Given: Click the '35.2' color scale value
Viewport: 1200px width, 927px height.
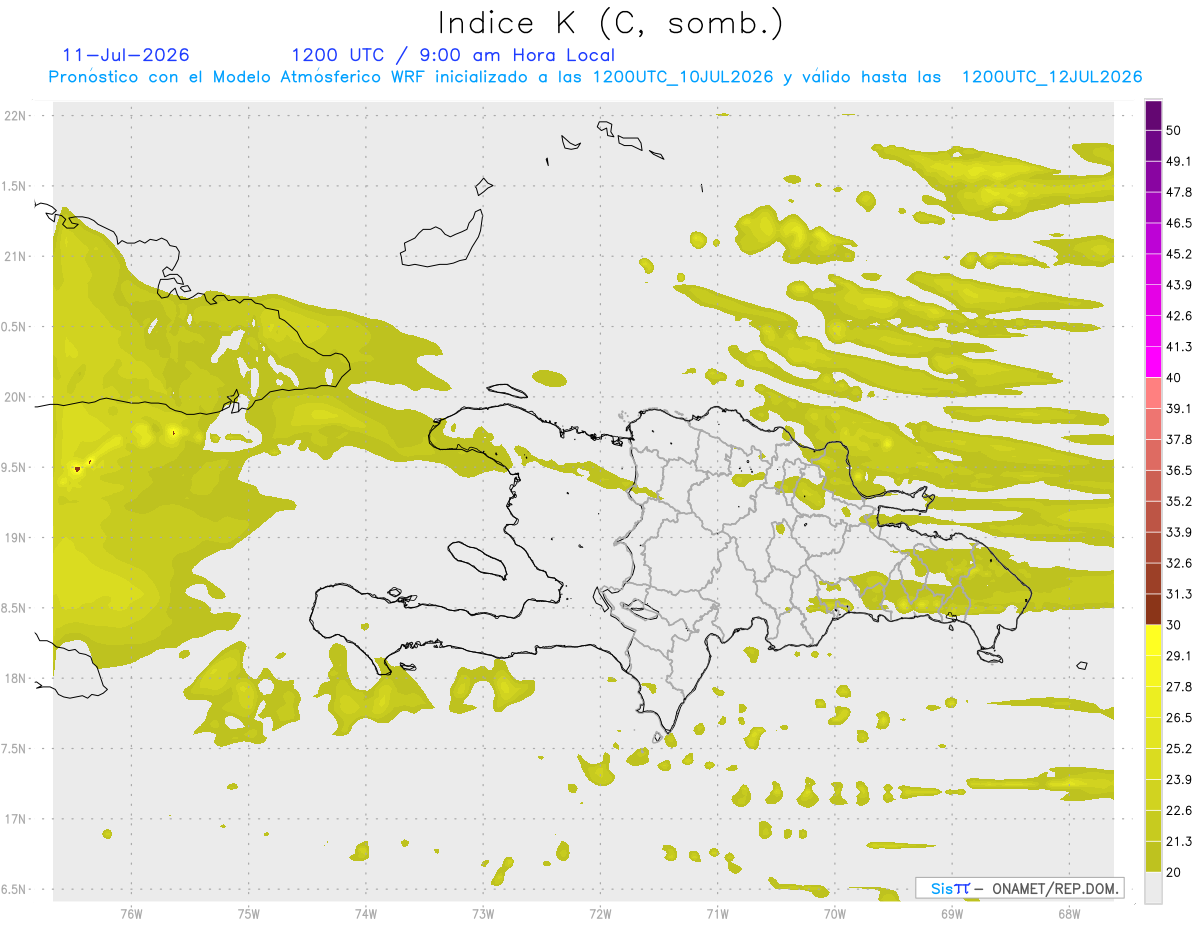Looking at the screenshot, I should pyautogui.click(x=1179, y=502).
